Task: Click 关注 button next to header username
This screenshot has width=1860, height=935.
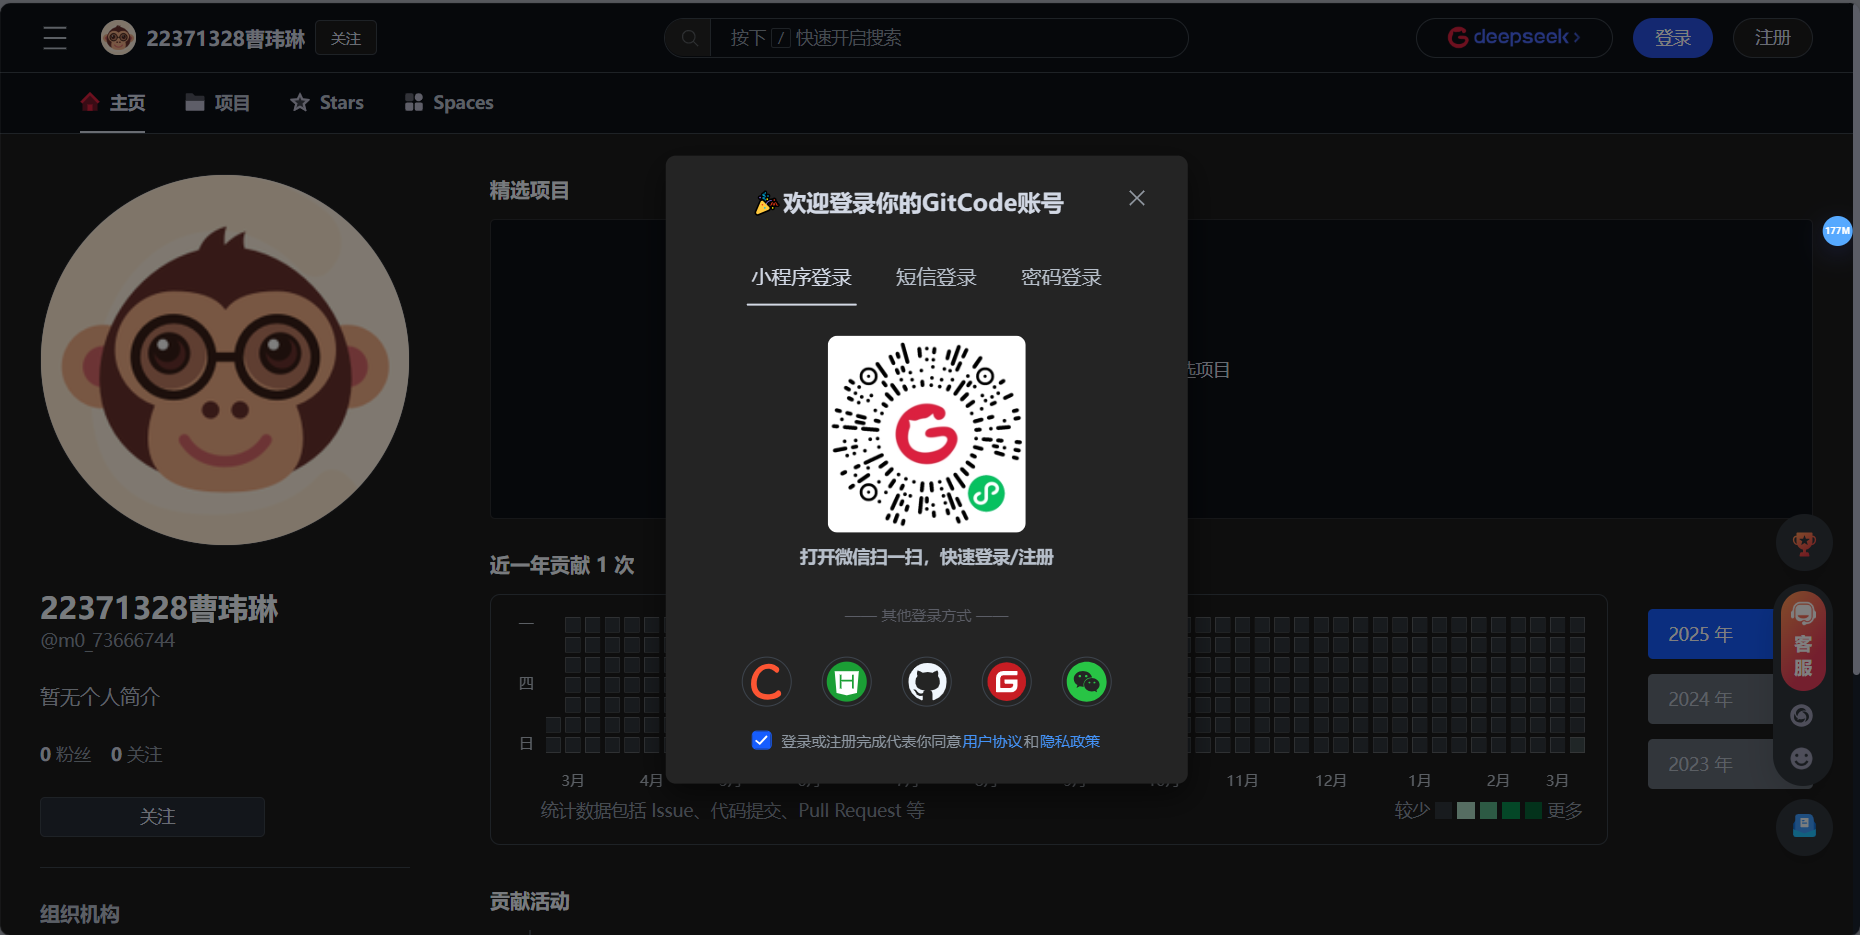Action: point(346,38)
